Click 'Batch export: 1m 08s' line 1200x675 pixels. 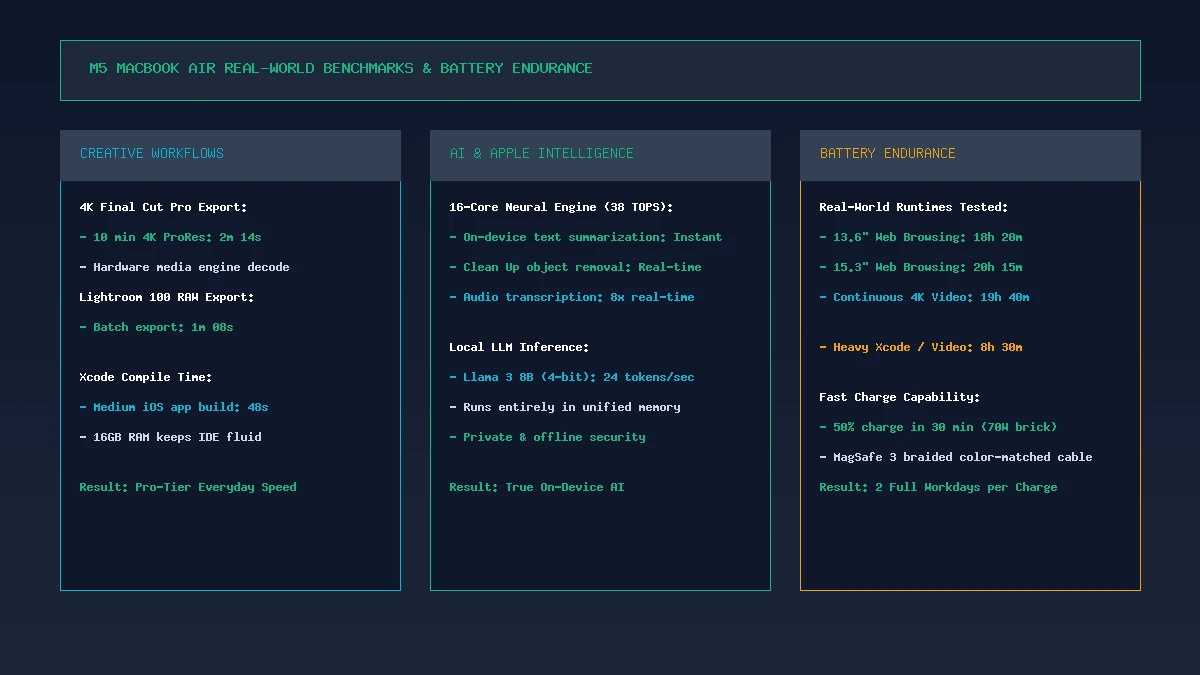(156, 327)
